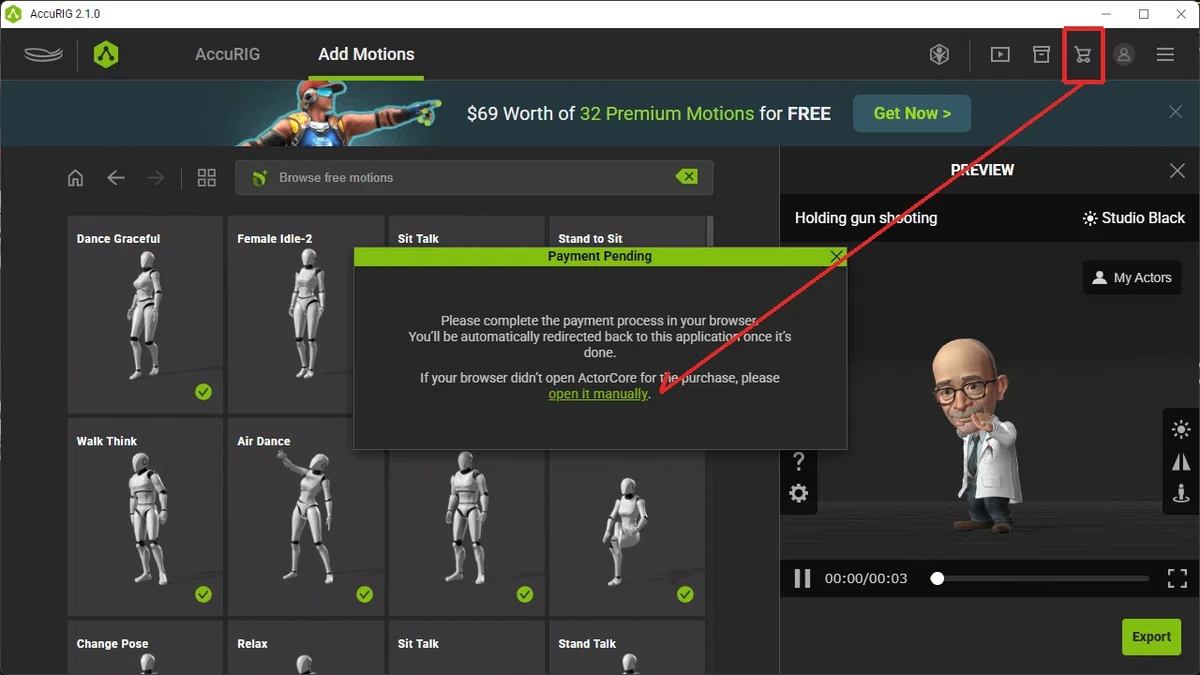Click the Export button
This screenshot has width=1200, height=675.
click(x=1151, y=636)
